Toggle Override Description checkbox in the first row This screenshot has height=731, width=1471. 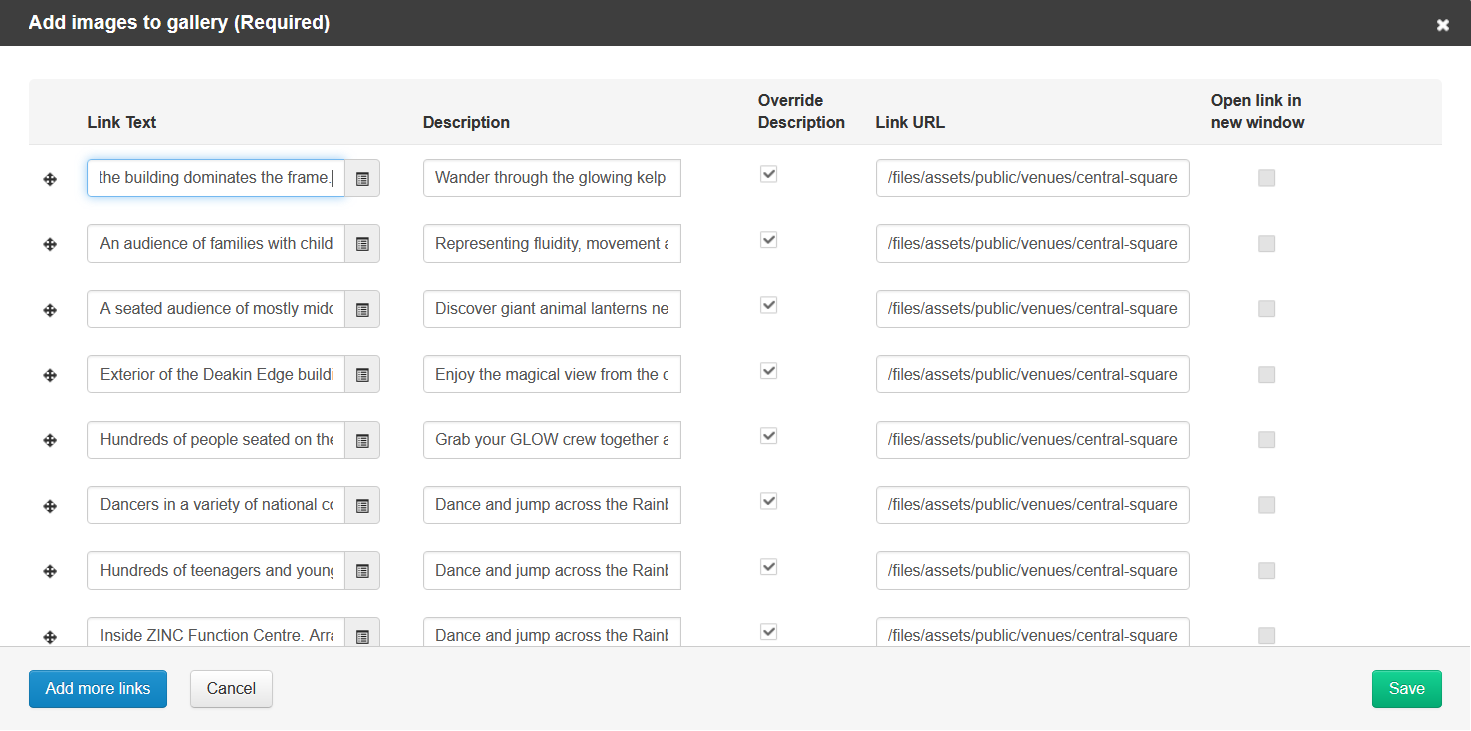coord(768,175)
